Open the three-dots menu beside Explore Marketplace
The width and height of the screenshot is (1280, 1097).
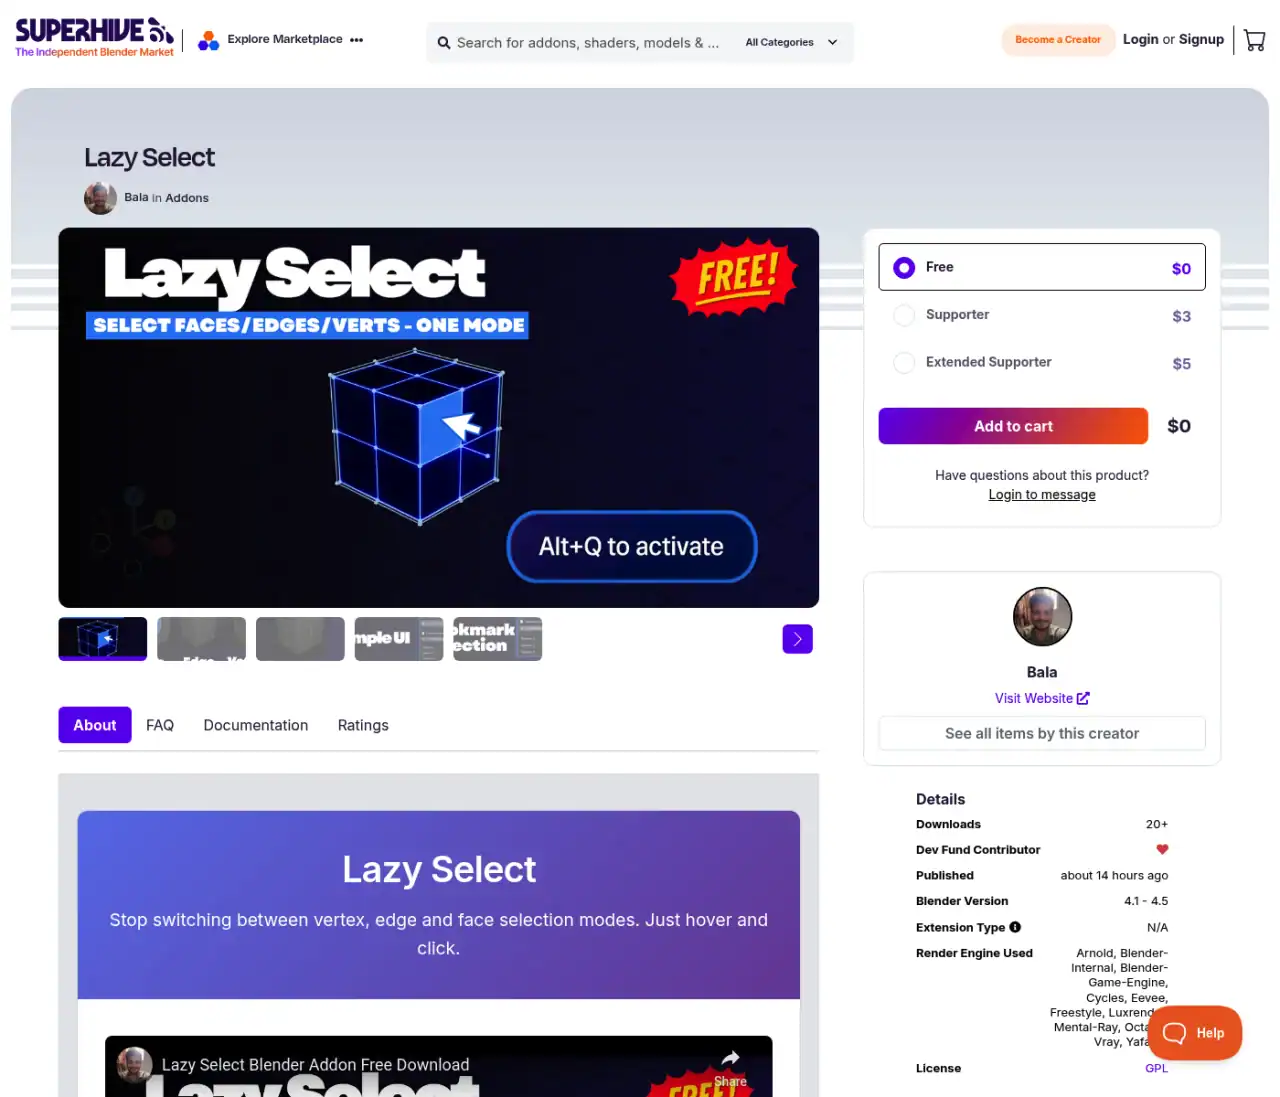[357, 40]
